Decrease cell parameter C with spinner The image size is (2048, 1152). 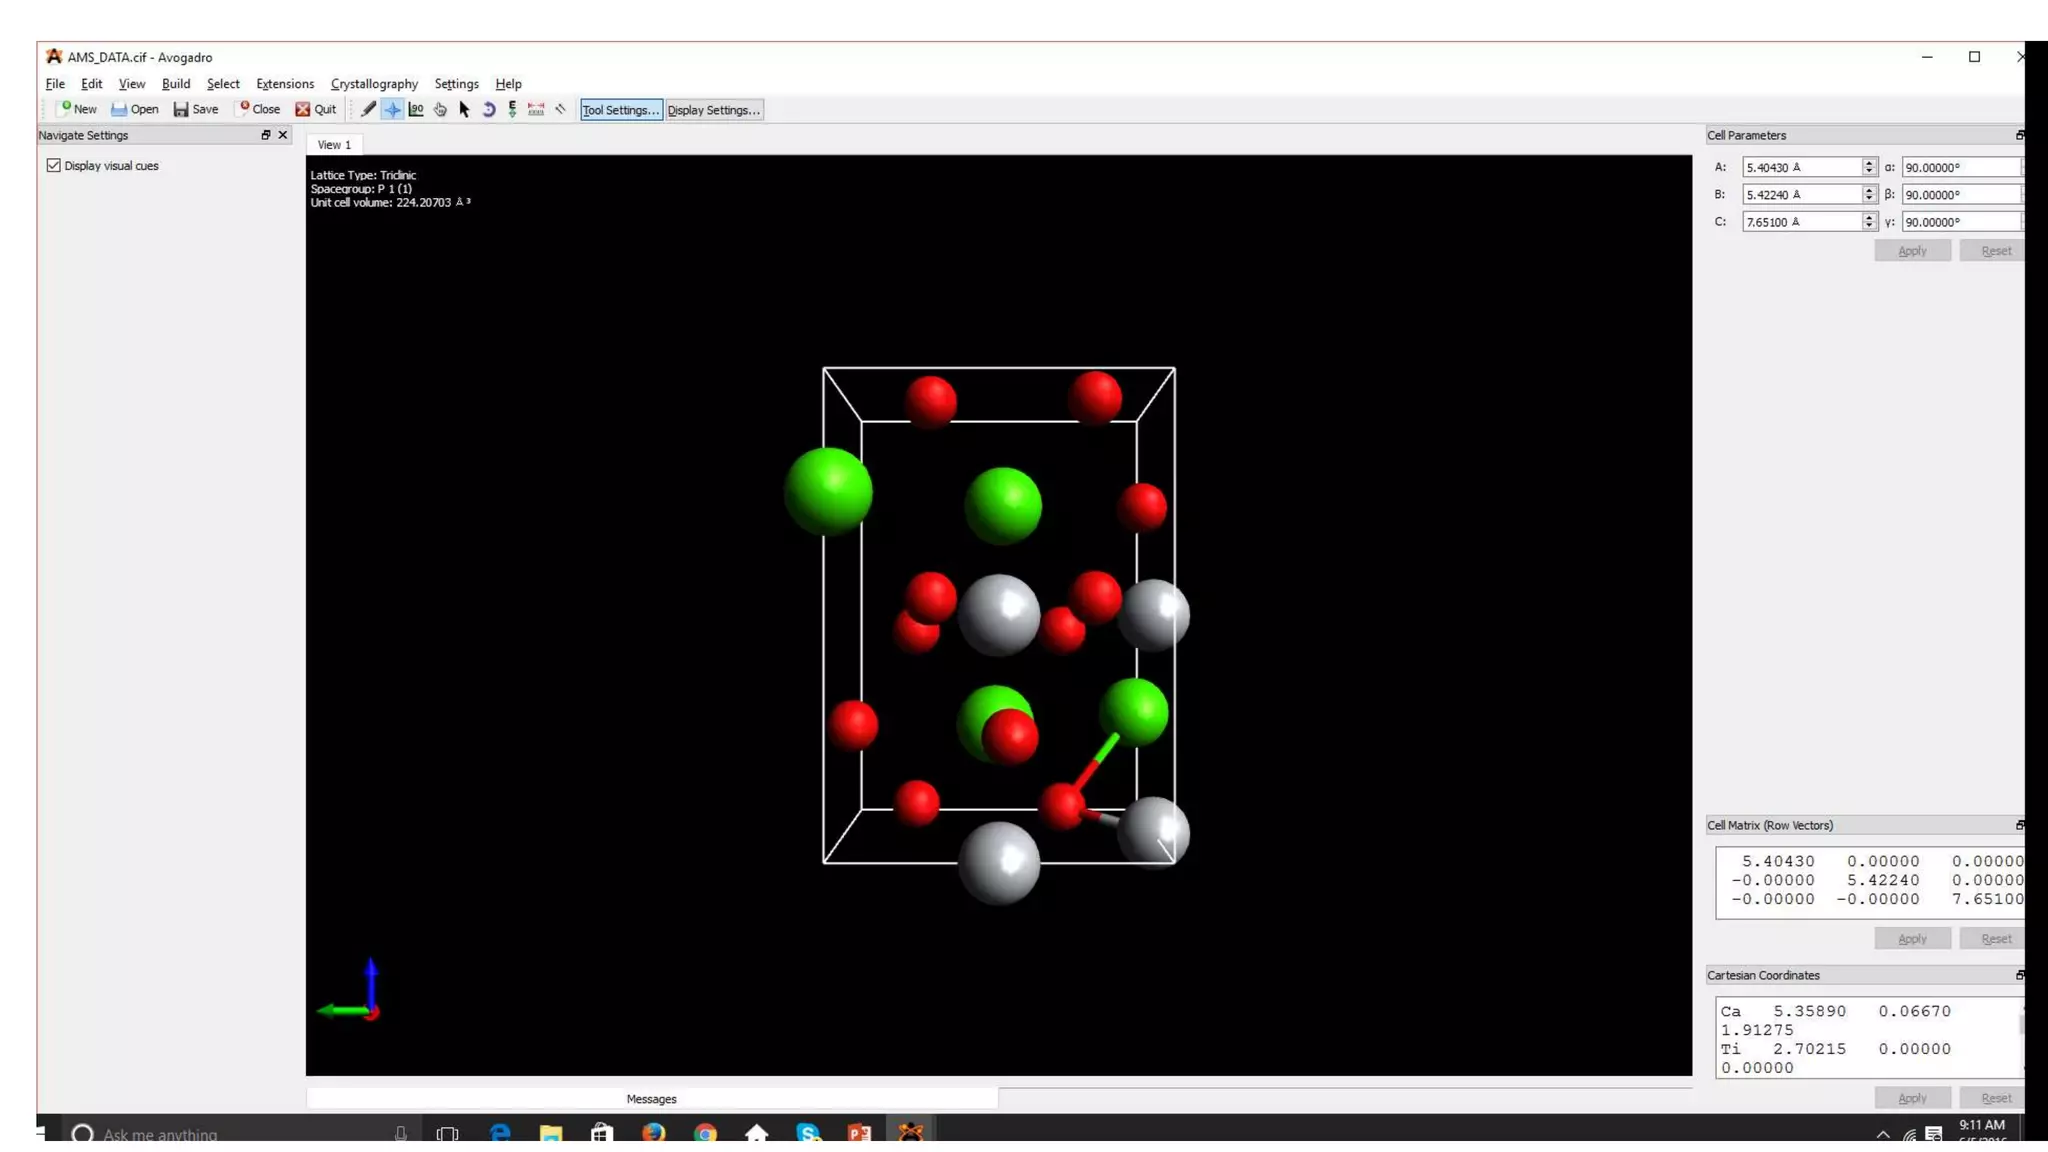1868,226
